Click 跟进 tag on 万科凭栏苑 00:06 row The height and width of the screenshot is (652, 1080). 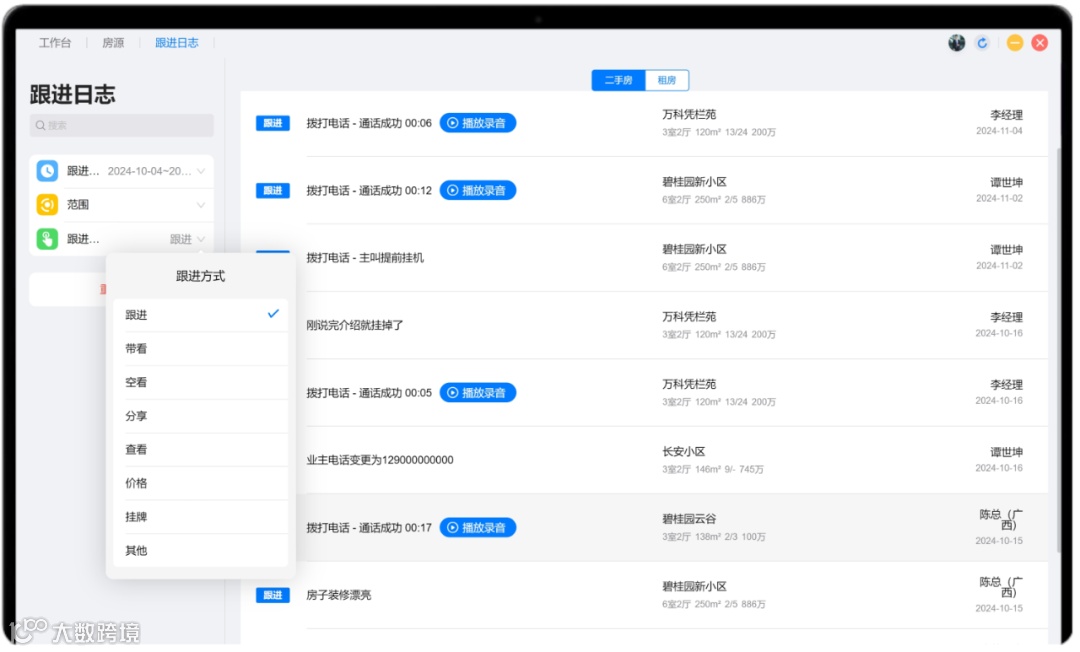(x=273, y=123)
